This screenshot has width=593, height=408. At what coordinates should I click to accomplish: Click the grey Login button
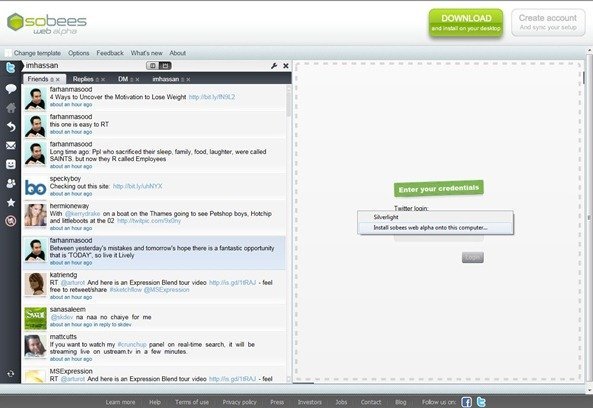473,258
